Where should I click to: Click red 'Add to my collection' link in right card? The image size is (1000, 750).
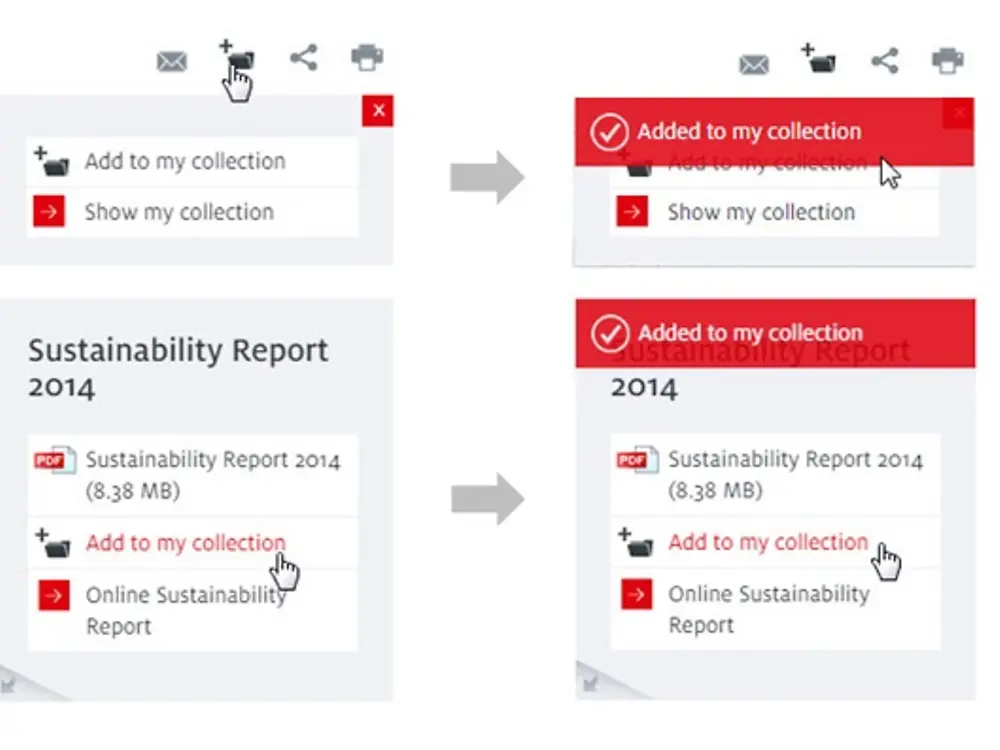point(768,542)
